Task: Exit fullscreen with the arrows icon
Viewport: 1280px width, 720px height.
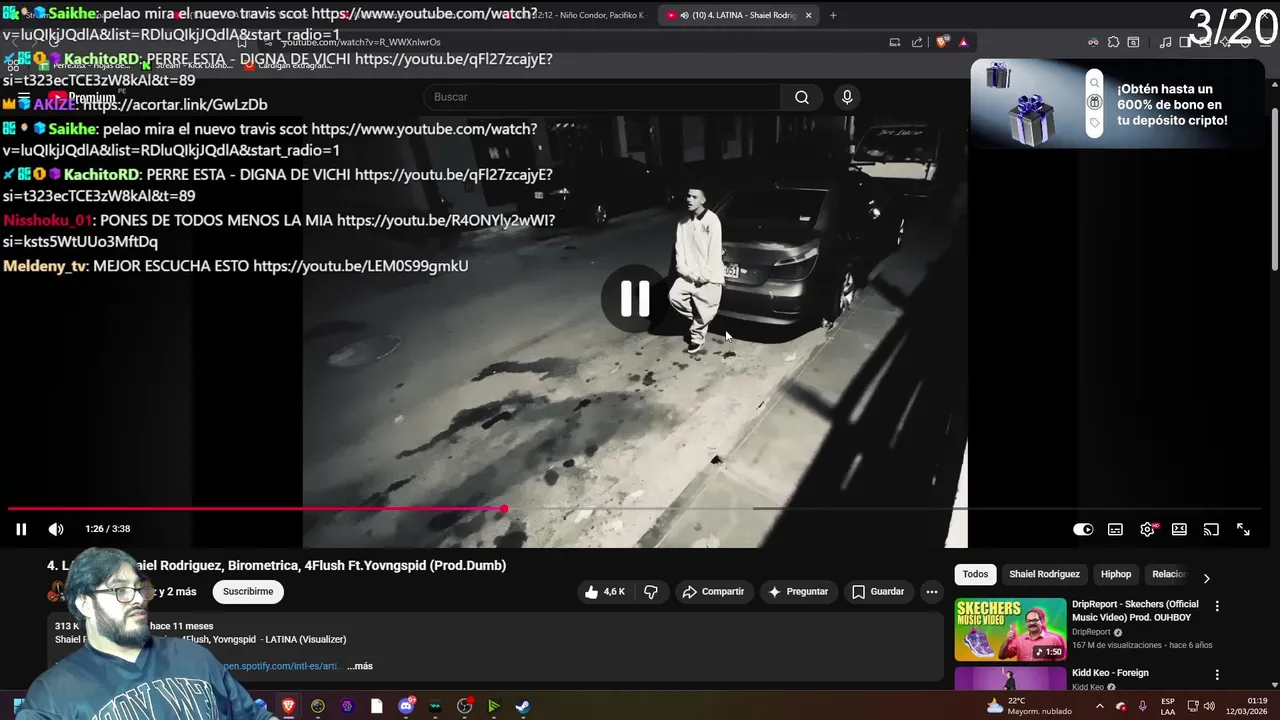Action: tap(1243, 529)
